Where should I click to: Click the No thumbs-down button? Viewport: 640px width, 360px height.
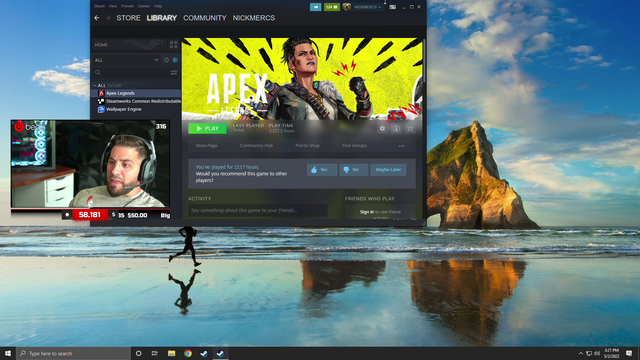(353, 169)
